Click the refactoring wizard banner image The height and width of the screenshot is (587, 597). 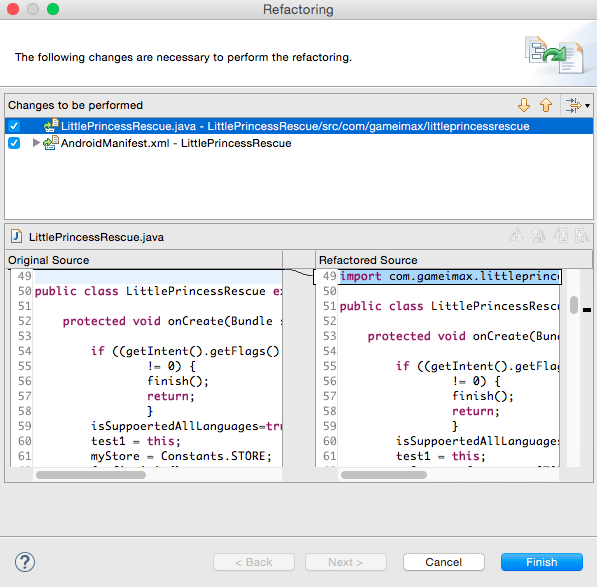554,54
